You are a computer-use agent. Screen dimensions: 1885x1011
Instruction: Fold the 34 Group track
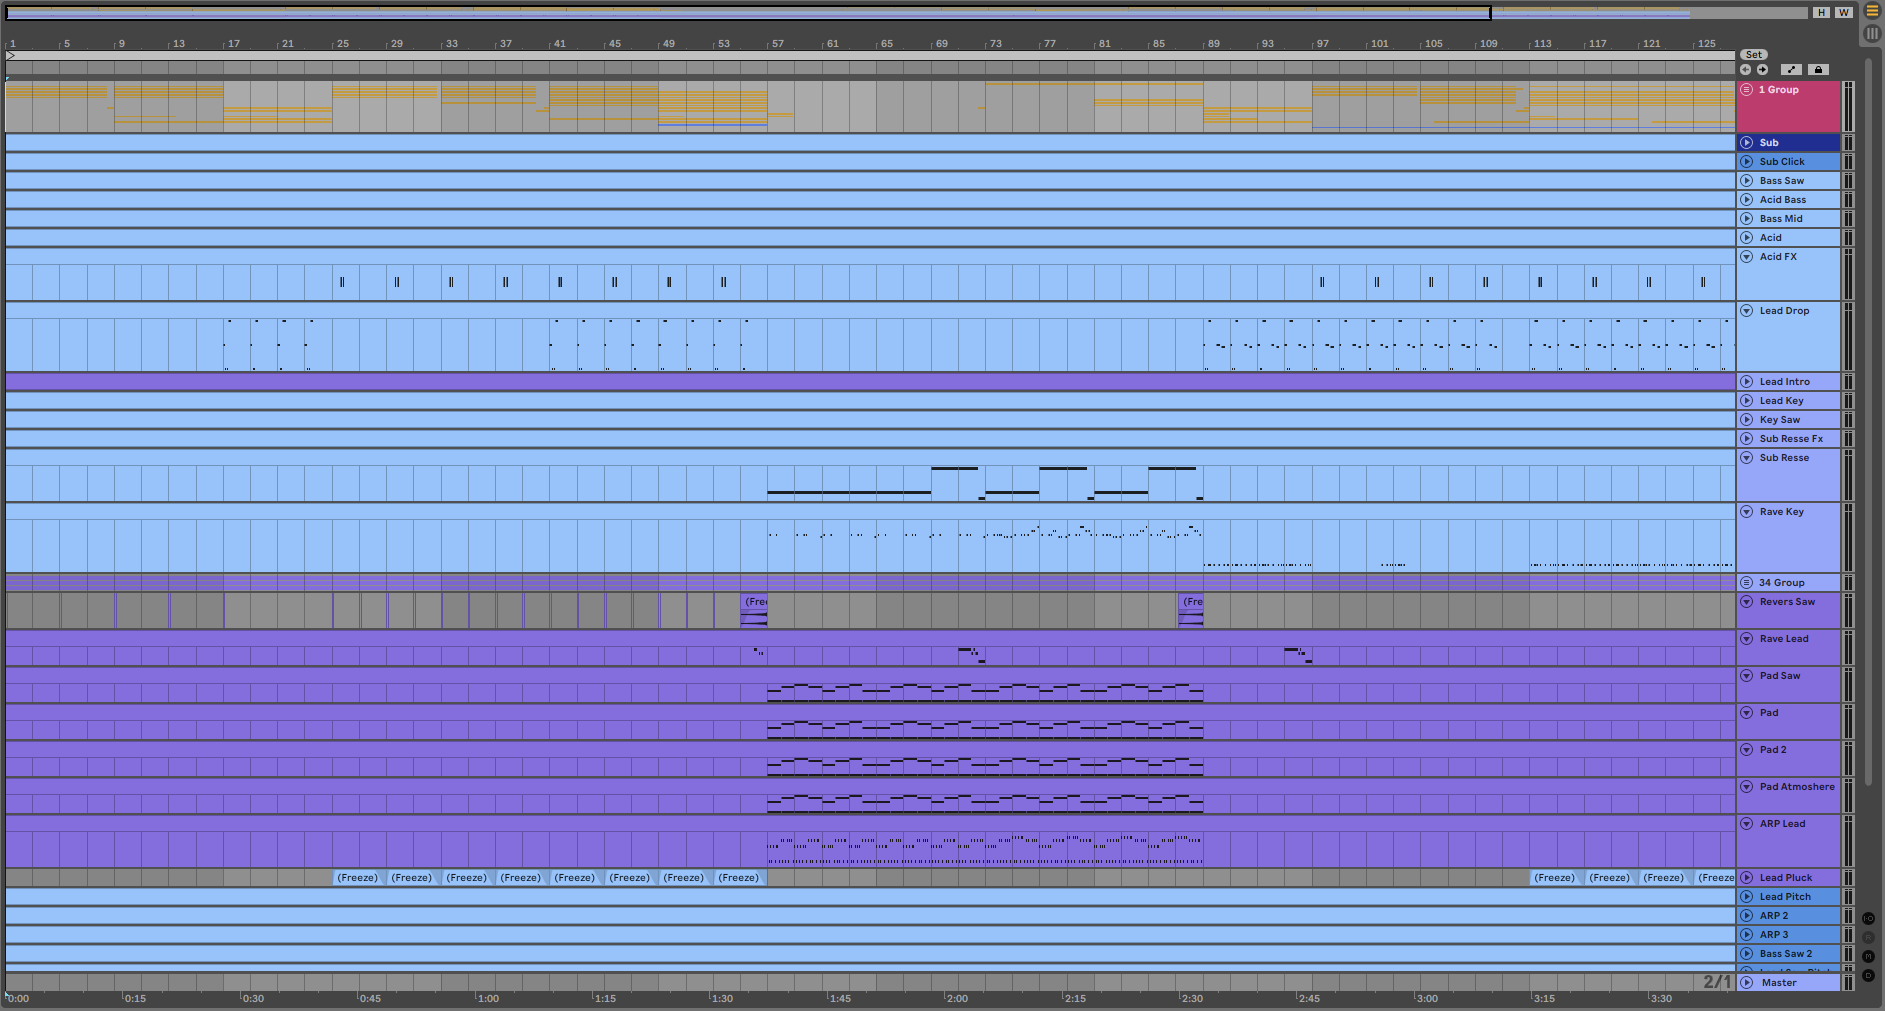click(1747, 583)
